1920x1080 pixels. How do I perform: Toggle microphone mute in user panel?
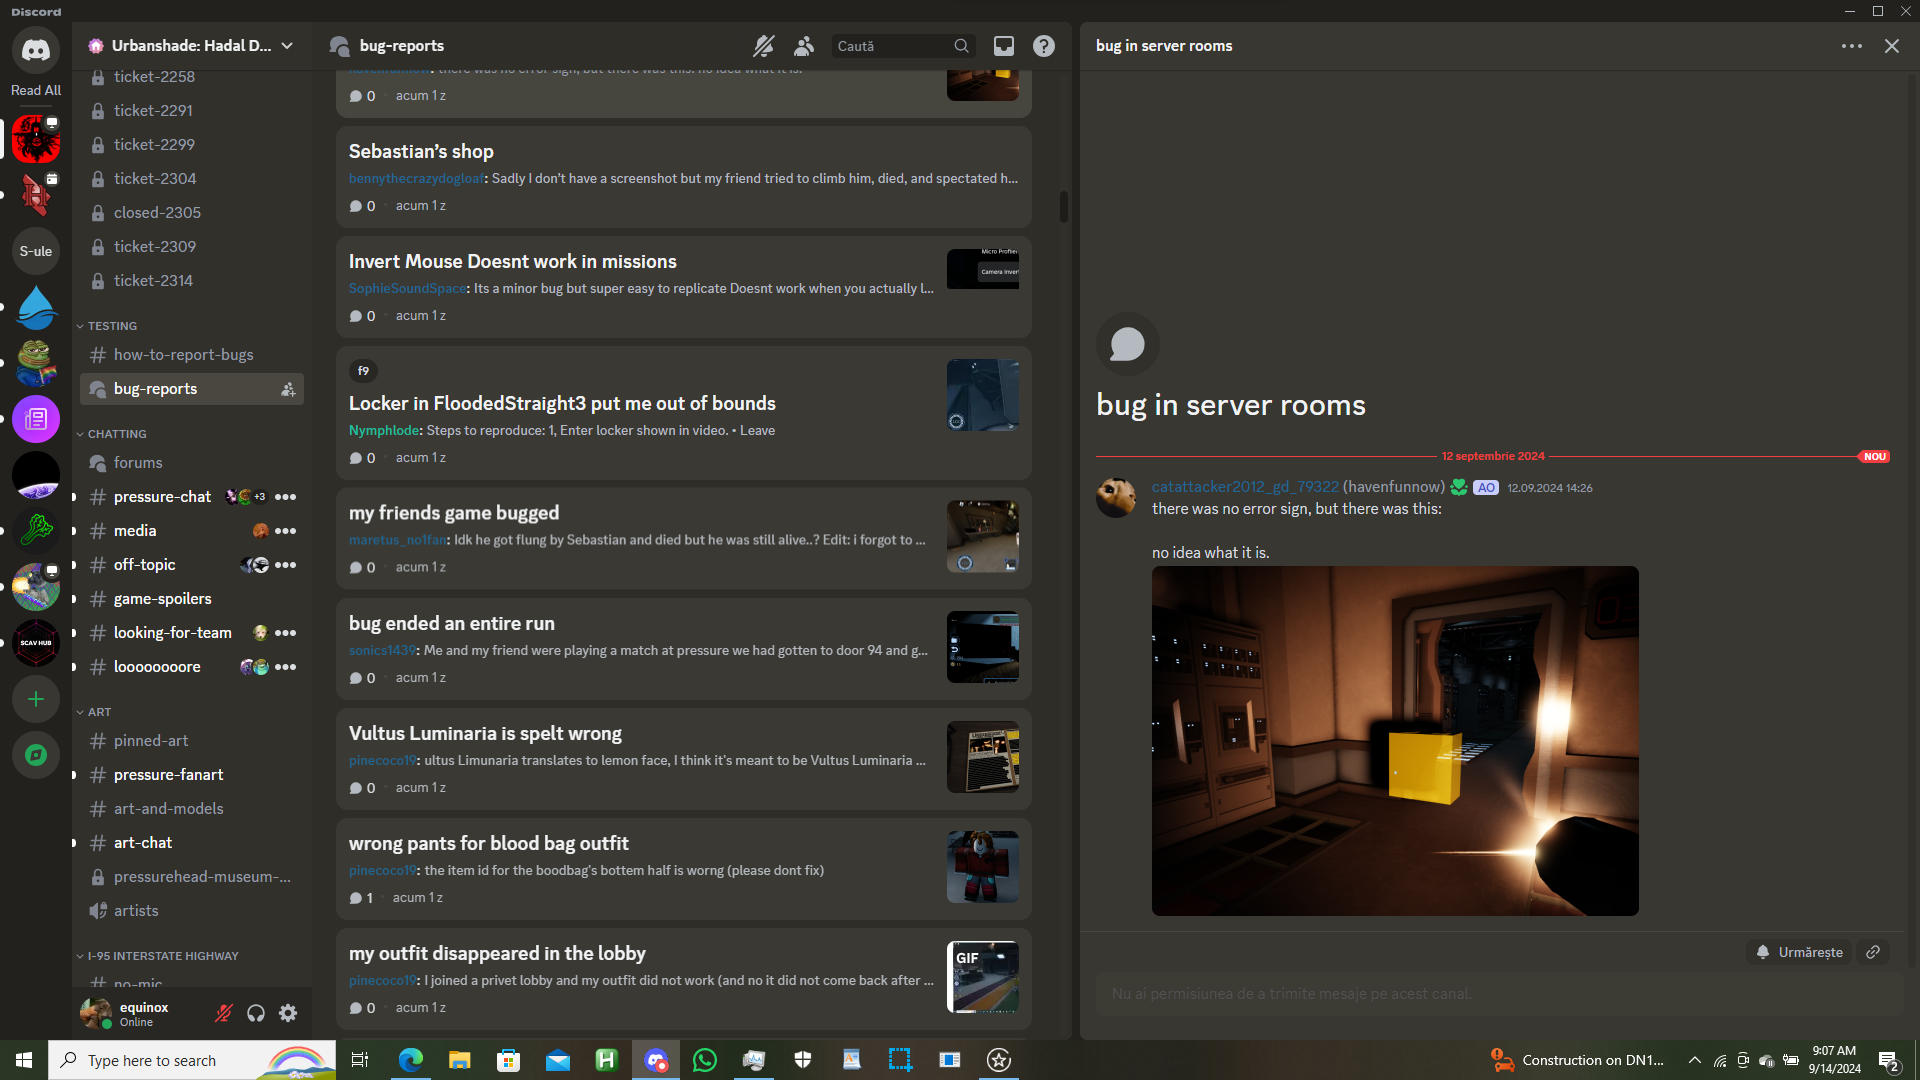(x=224, y=1013)
